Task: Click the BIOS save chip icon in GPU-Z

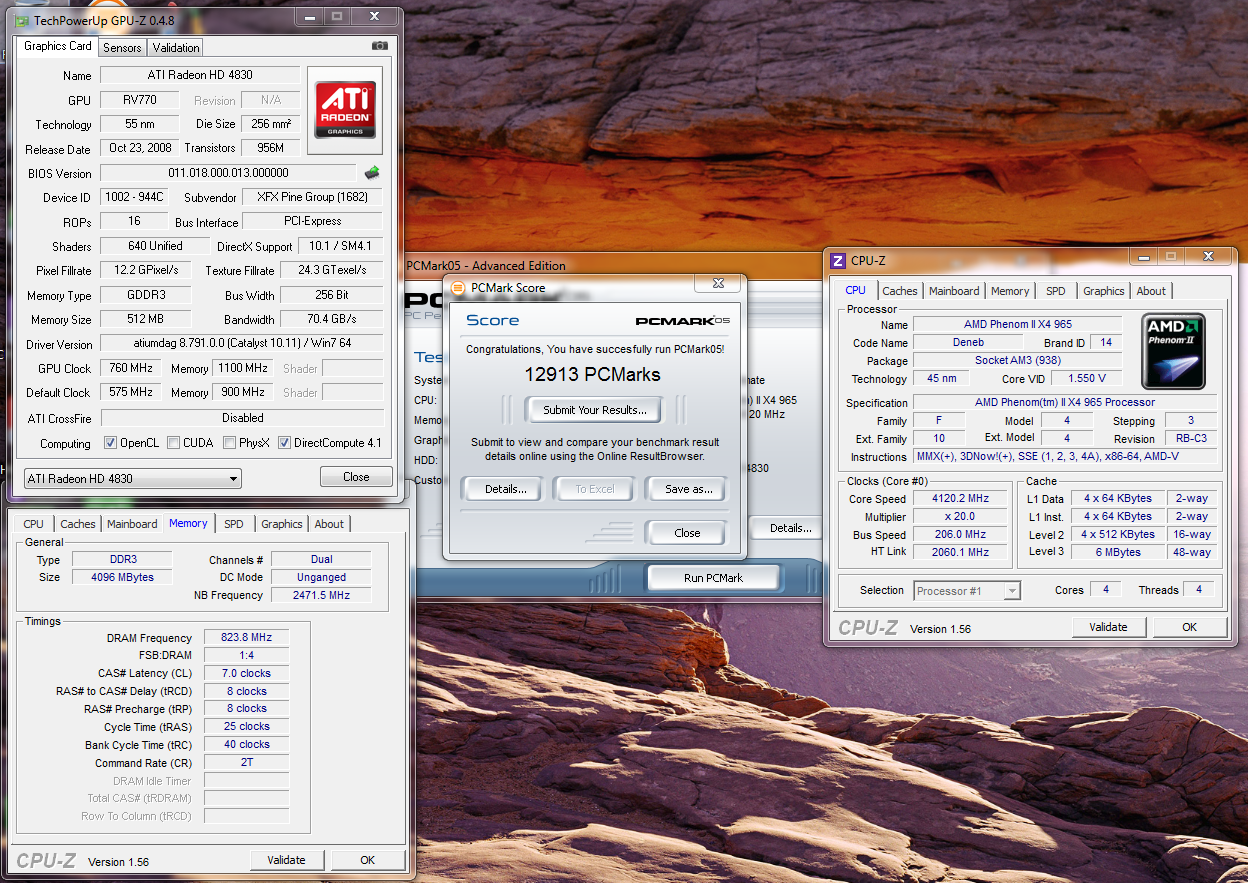Action: pos(372,172)
